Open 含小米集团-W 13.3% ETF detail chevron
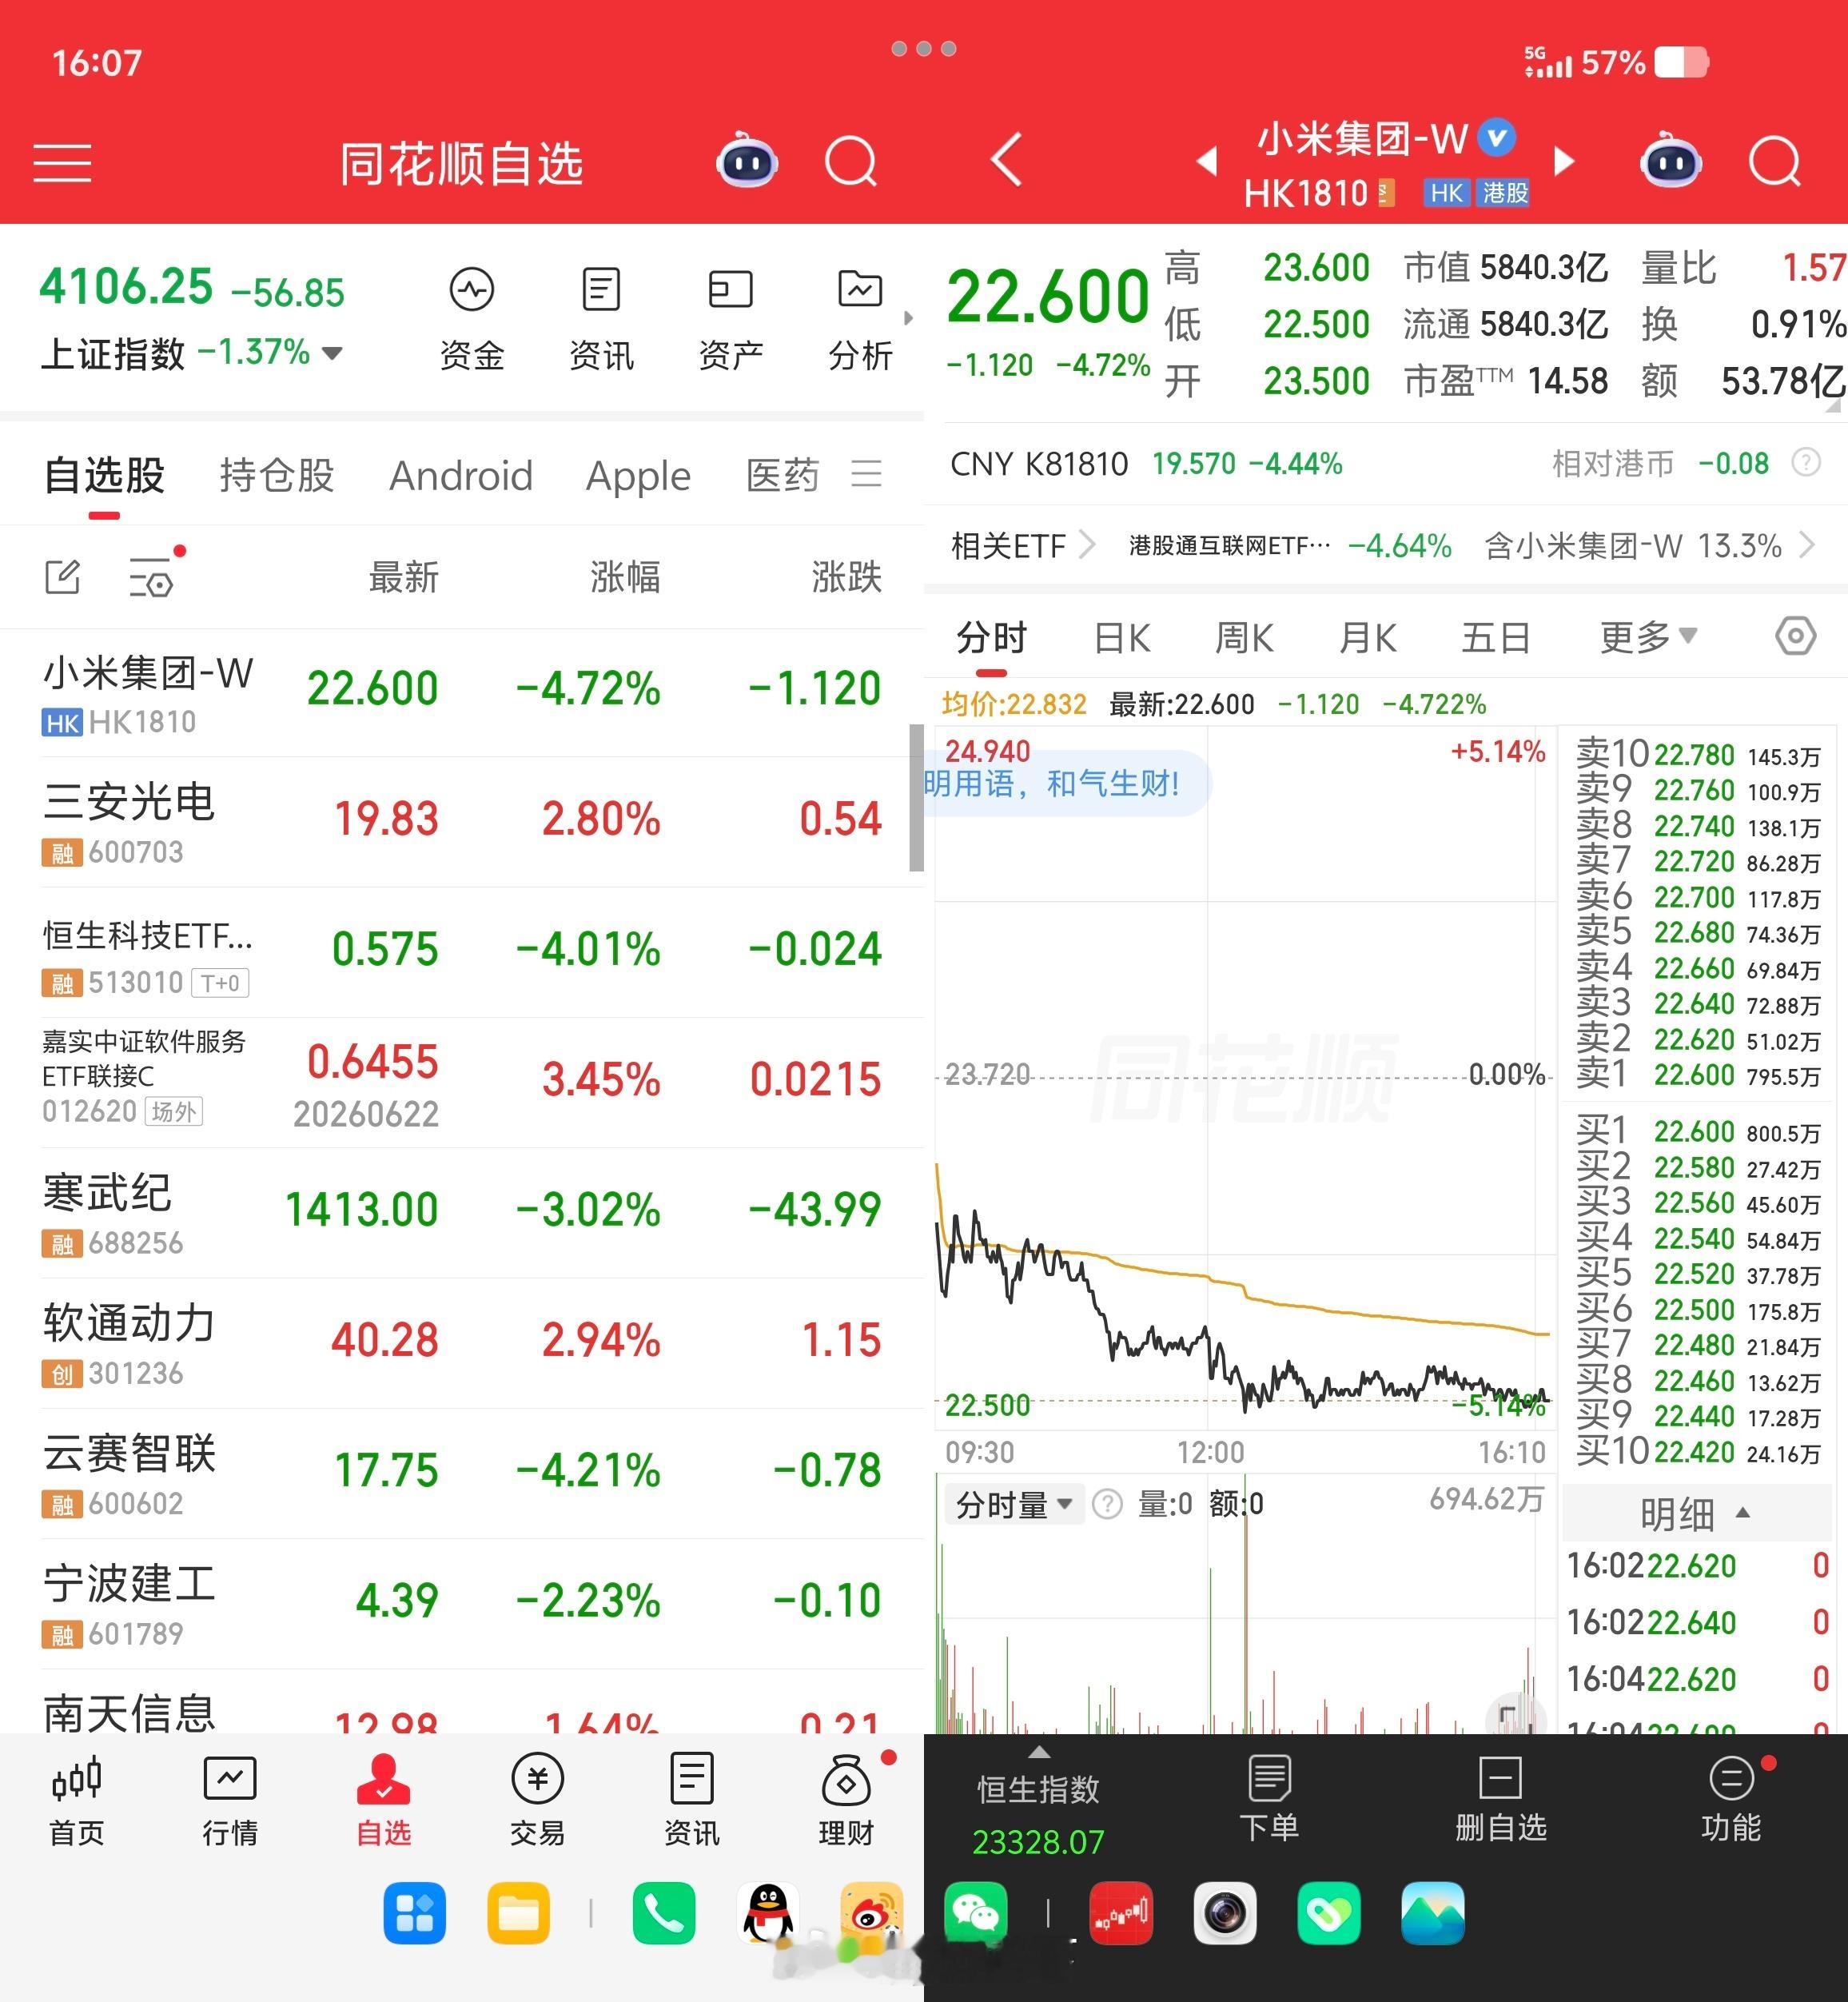Image resolution: width=1848 pixels, height=2002 pixels. coord(1807,545)
